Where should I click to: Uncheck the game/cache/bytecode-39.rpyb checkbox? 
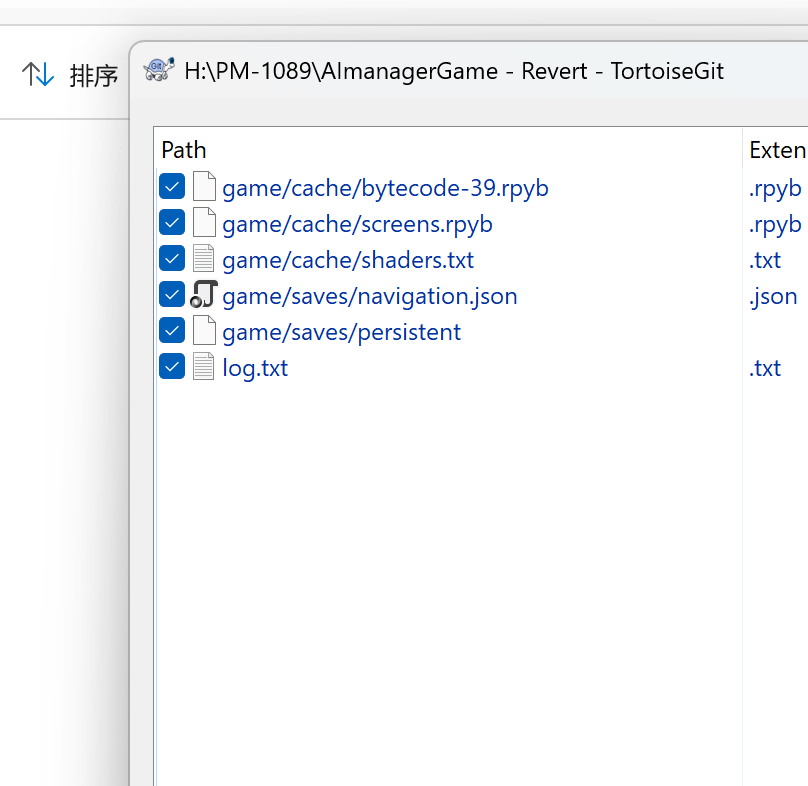click(172, 186)
